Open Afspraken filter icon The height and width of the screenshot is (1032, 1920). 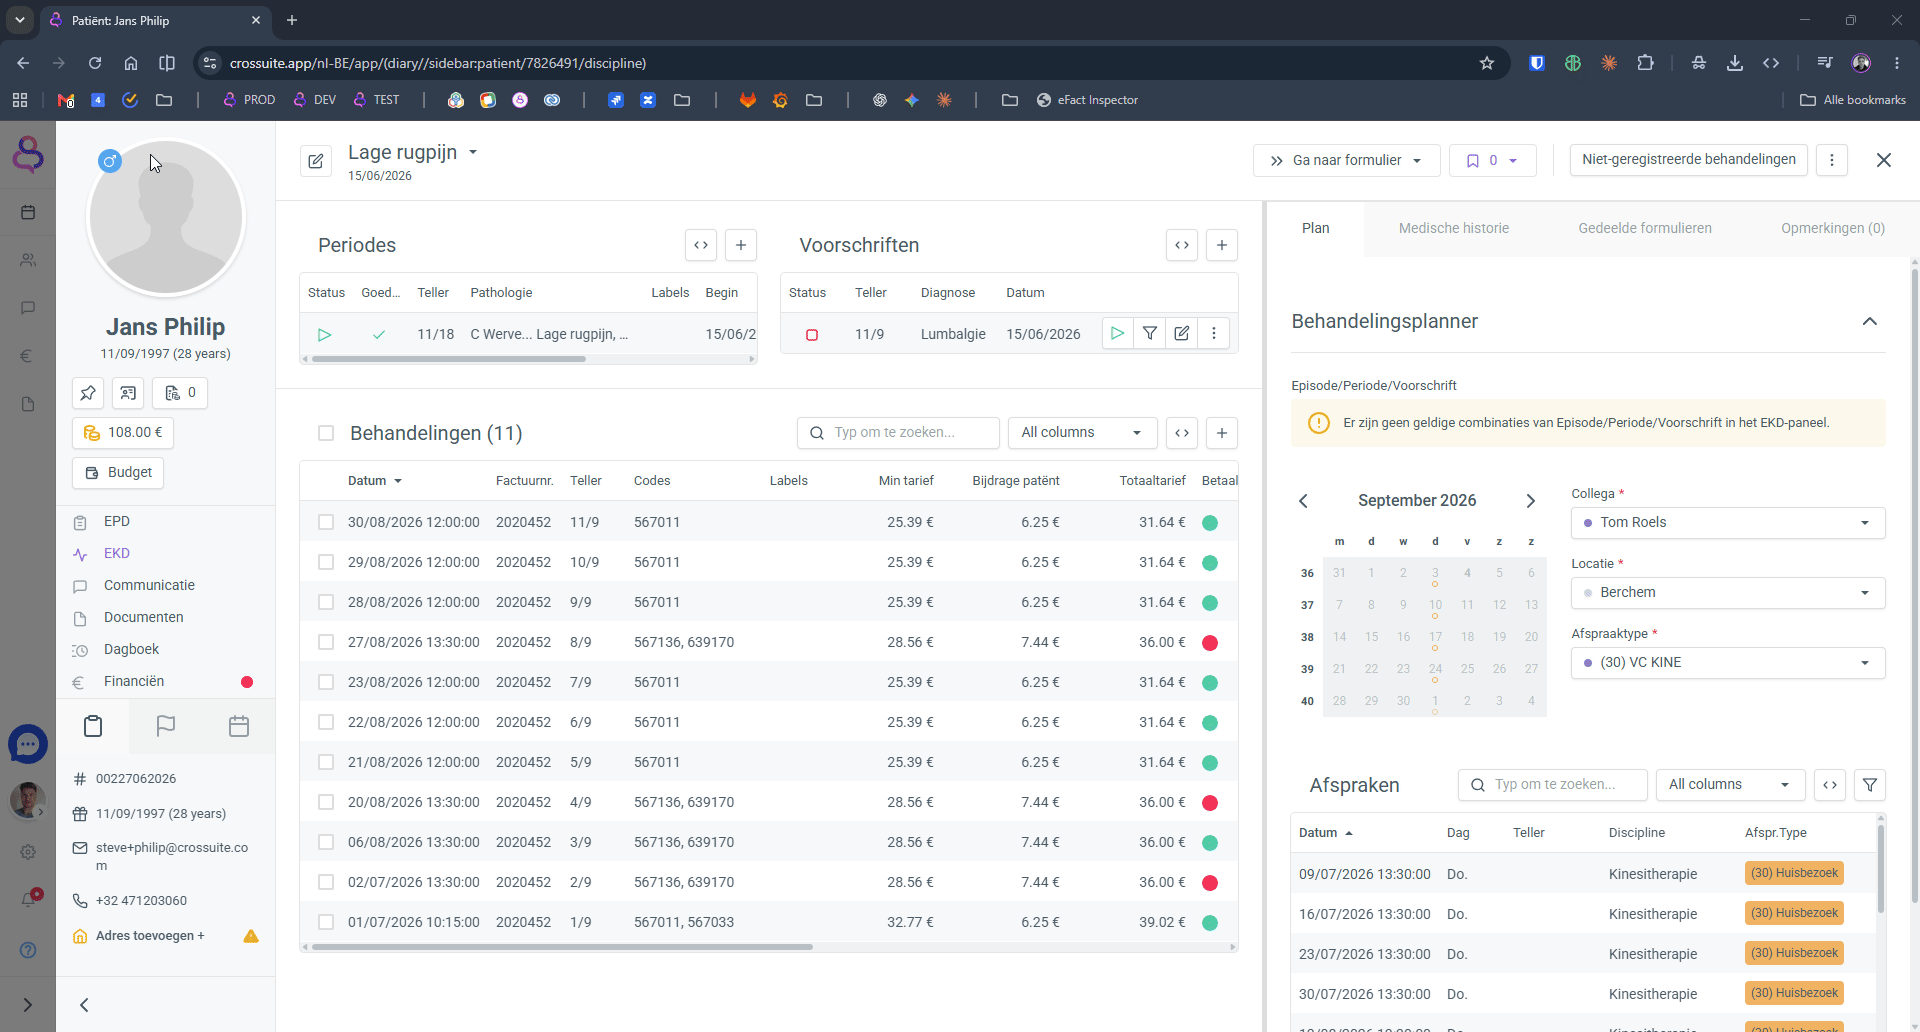1870,785
